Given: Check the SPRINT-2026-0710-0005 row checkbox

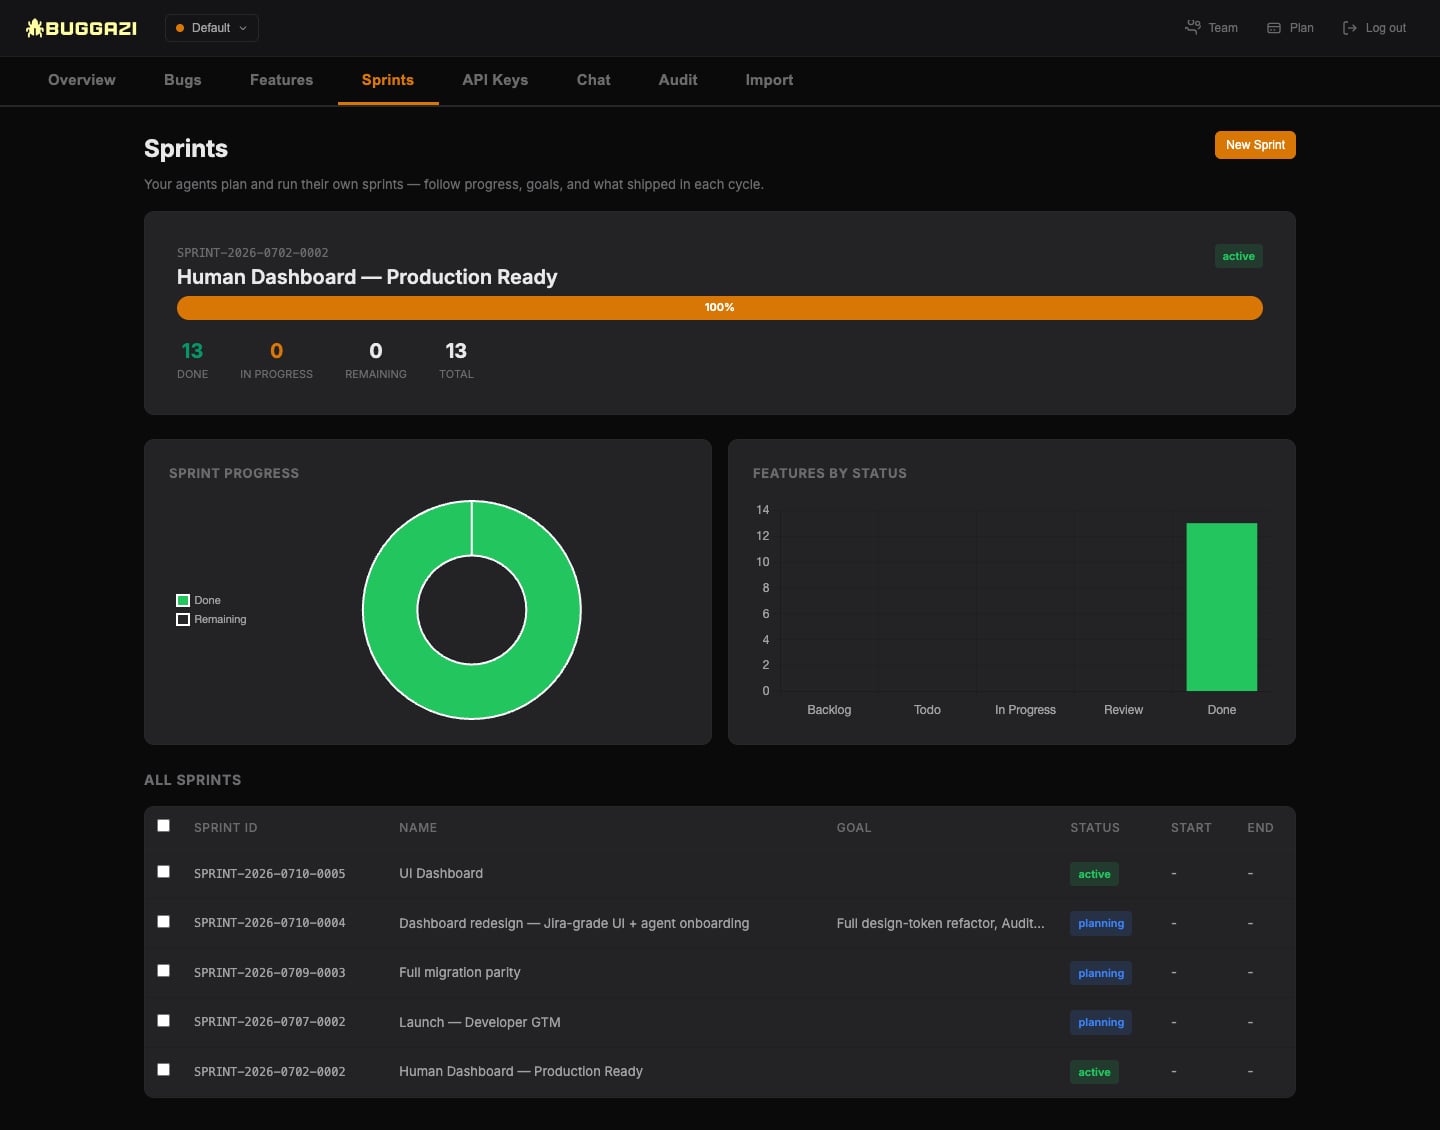Looking at the screenshot, I should click(x=164, y=872).
